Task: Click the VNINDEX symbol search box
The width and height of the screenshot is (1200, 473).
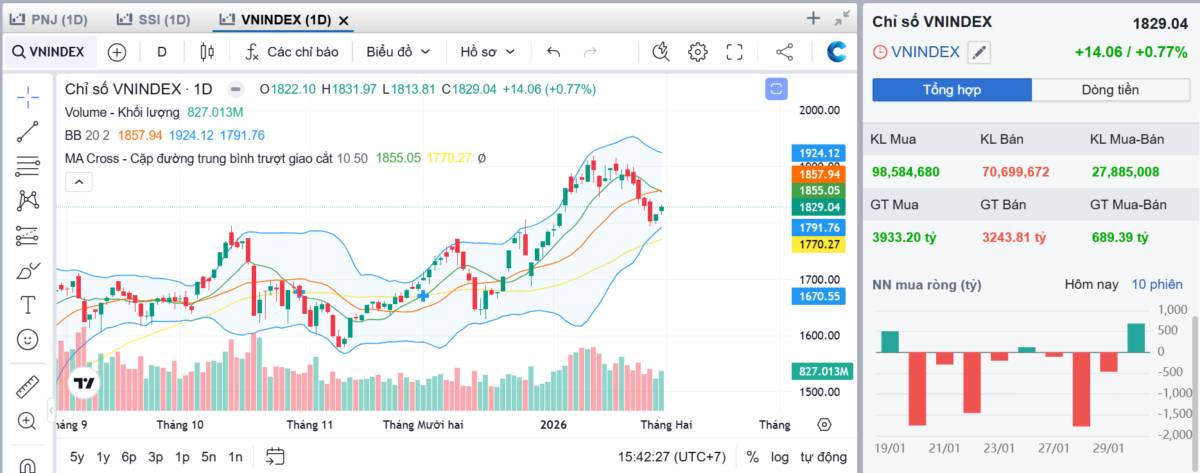Action: click(49, 52)
